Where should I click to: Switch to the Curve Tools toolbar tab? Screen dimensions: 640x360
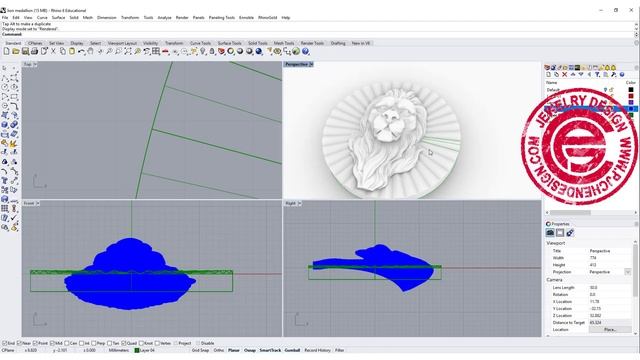click(x=200, y=43)
